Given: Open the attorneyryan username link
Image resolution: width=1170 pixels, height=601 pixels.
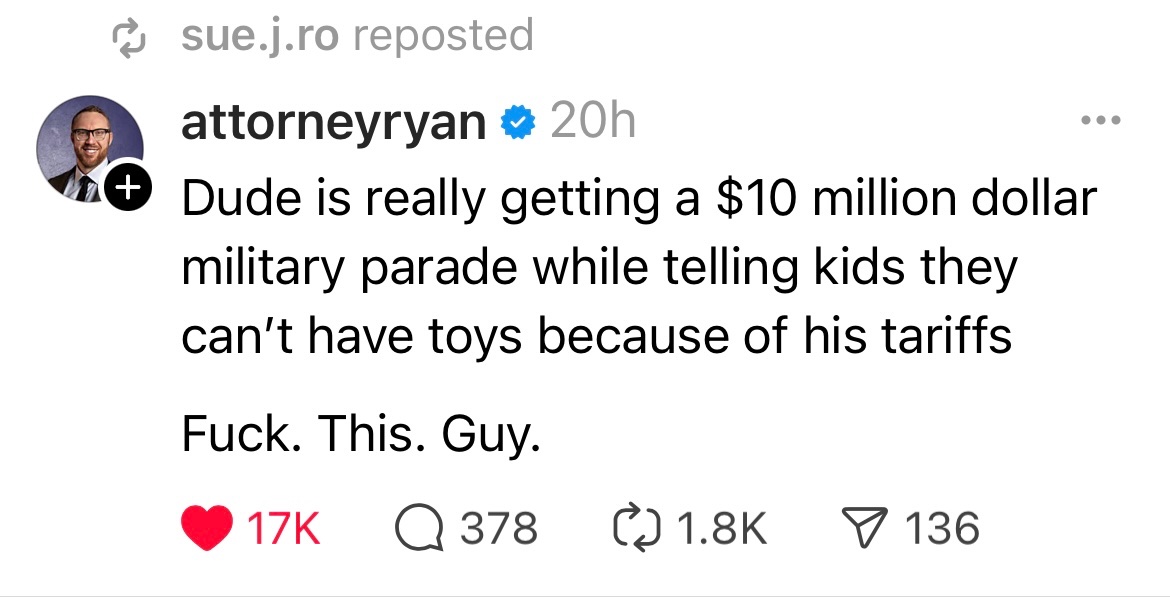Looking at the screenshot, I should pos(333,123).
